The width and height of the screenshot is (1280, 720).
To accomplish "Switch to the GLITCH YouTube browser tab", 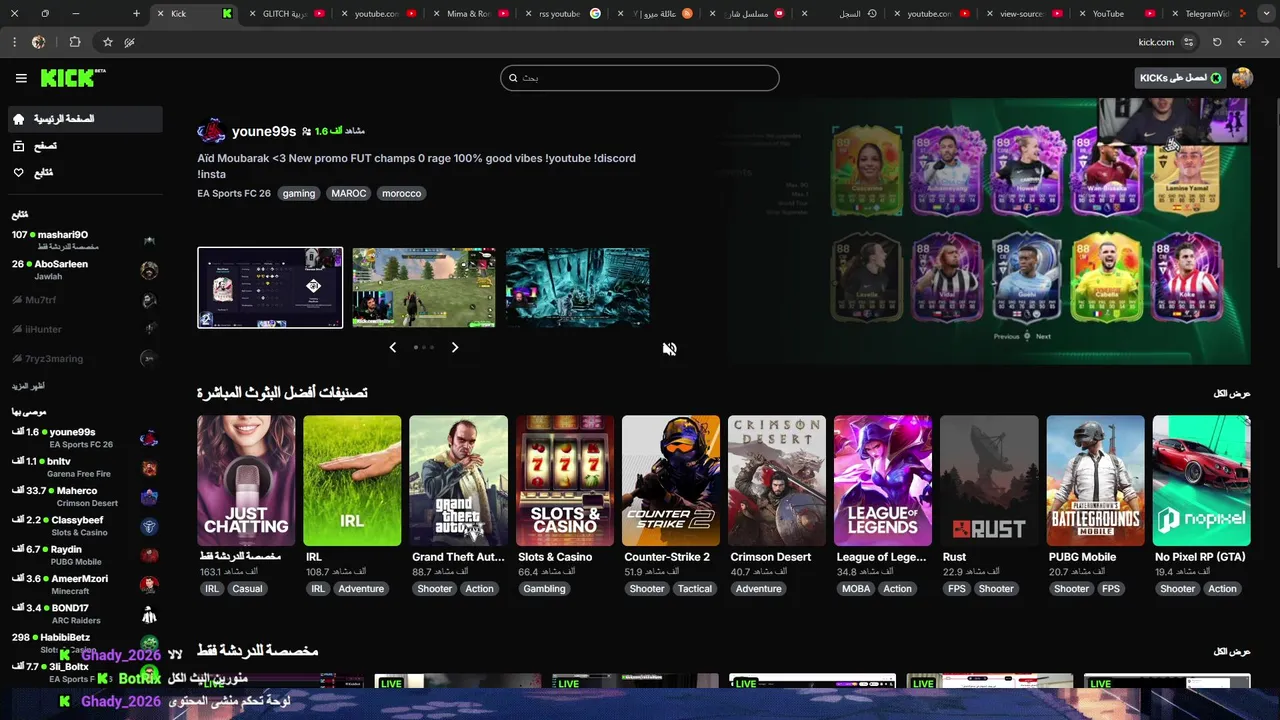I will point(285,14).
